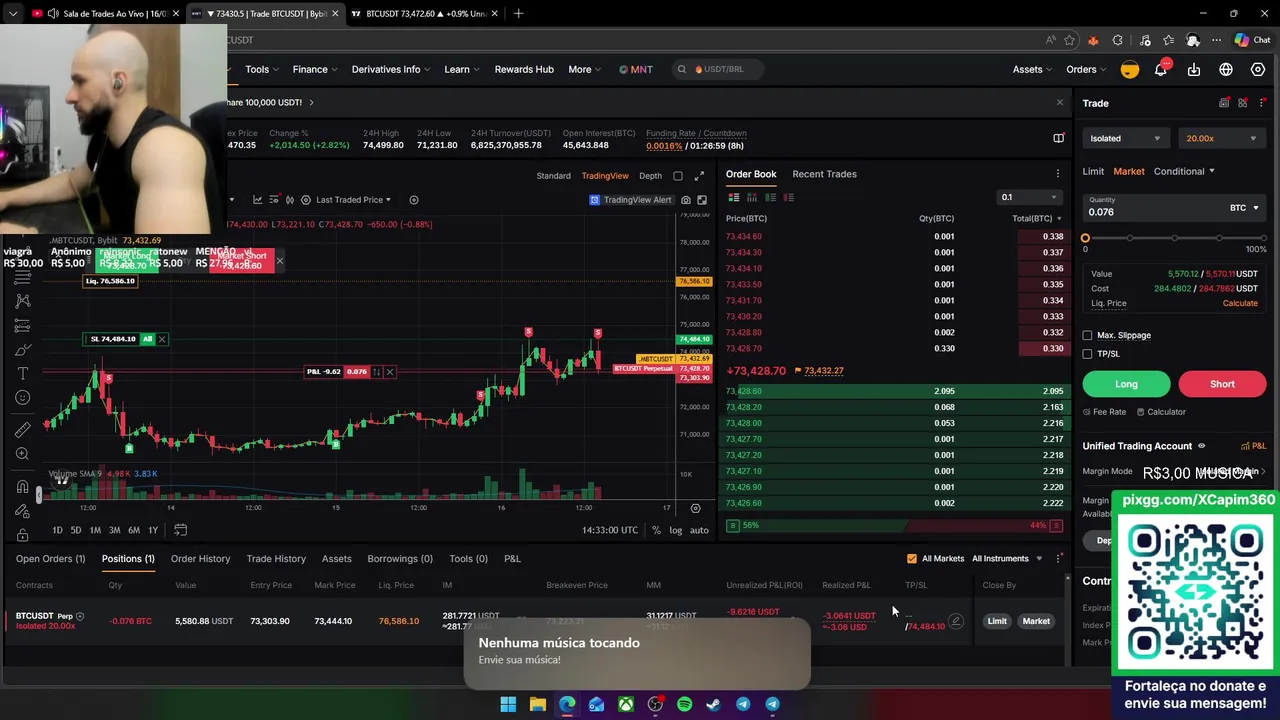This screenshot has width=1280, height=720.
Task: Select the brush drawing tool
Action: pyautogui.click(x=22, y=349)
